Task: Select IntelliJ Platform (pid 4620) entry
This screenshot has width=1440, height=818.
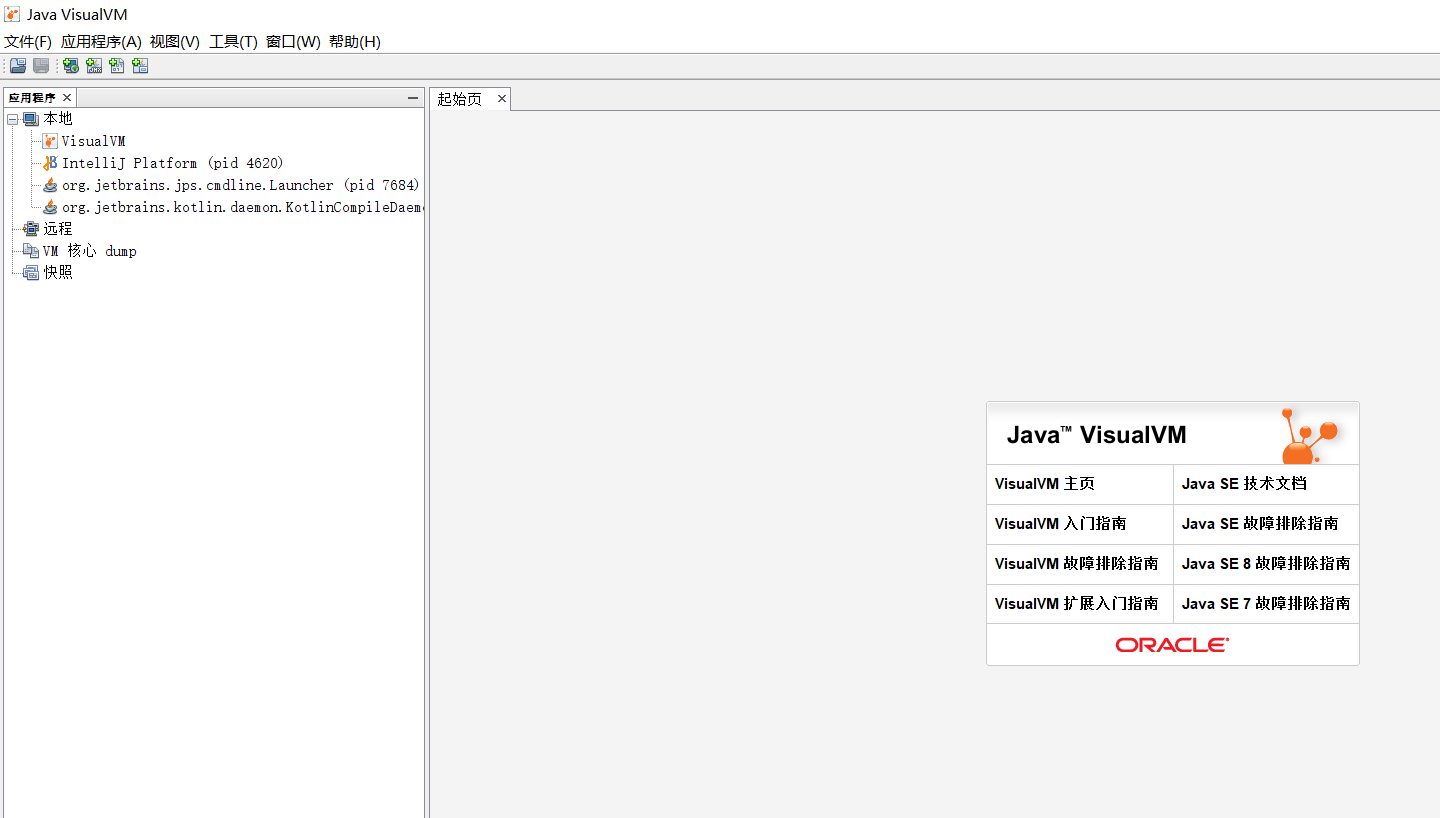Action: point(173,163)
